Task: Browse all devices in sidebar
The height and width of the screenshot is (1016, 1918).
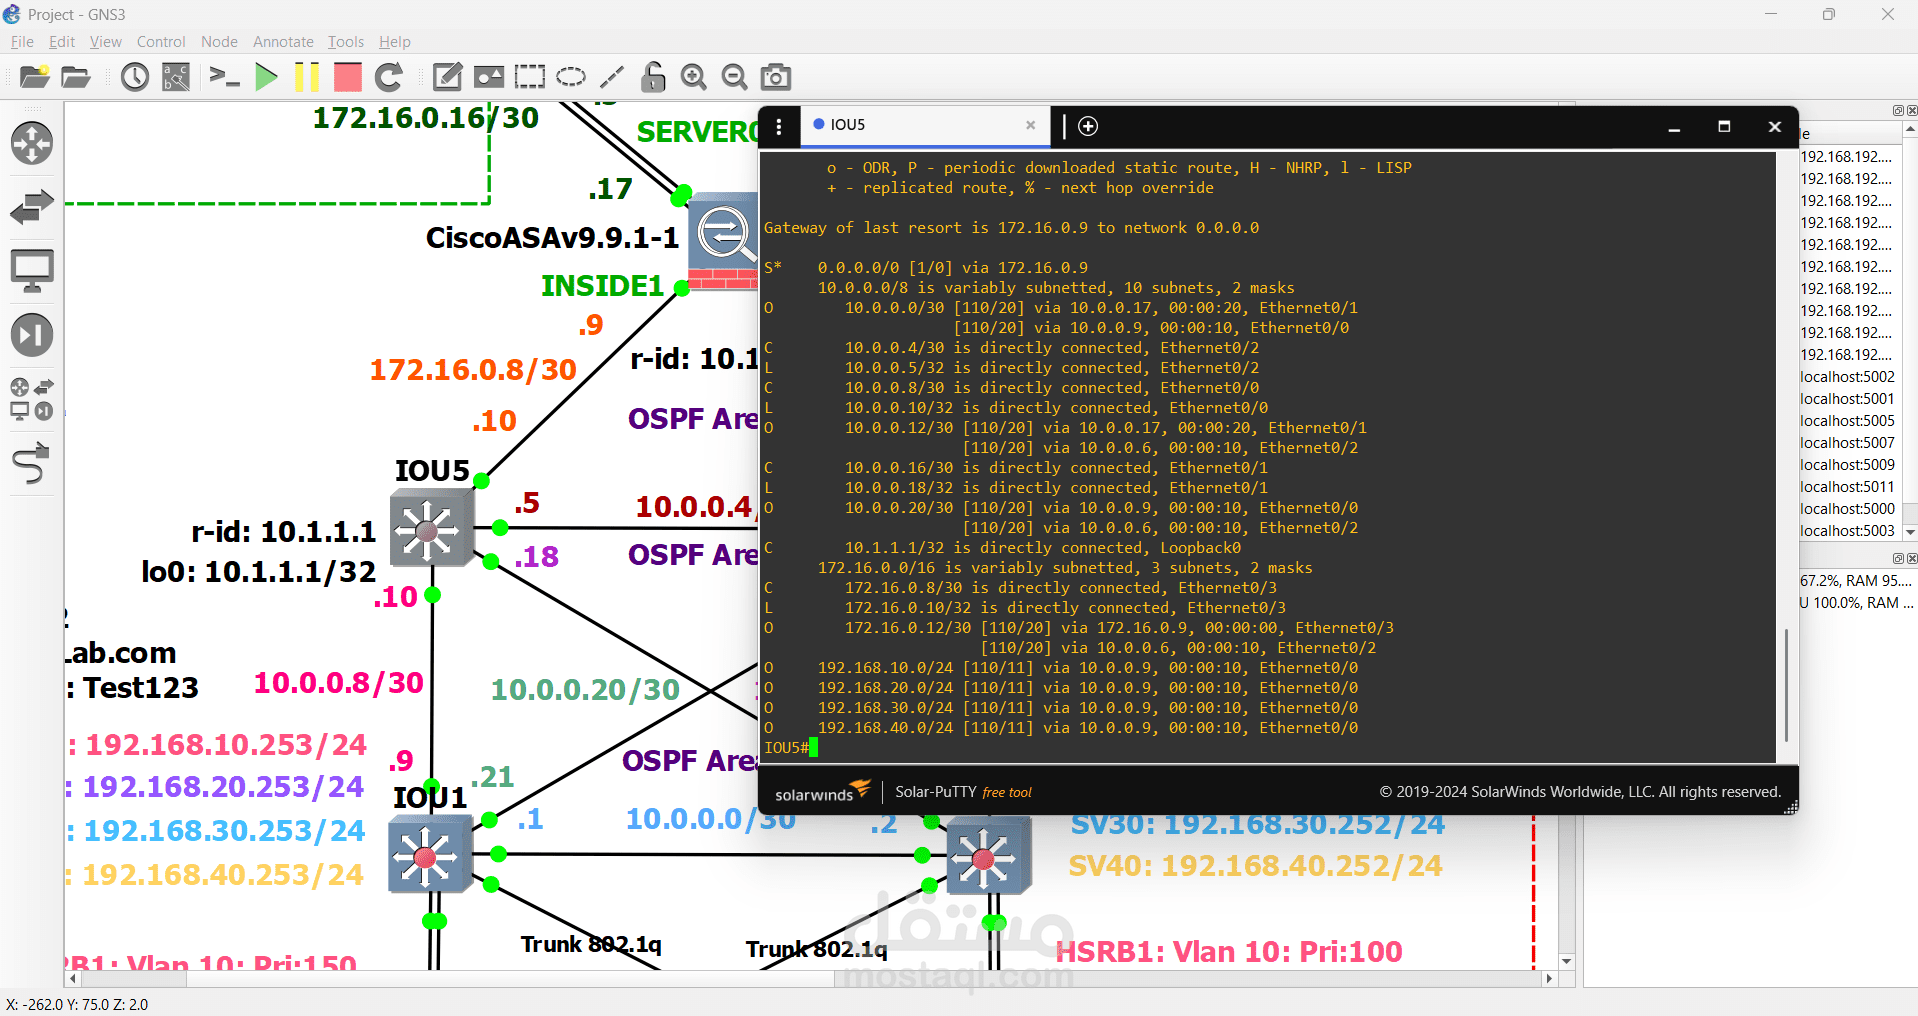Action: pos(32,399)
